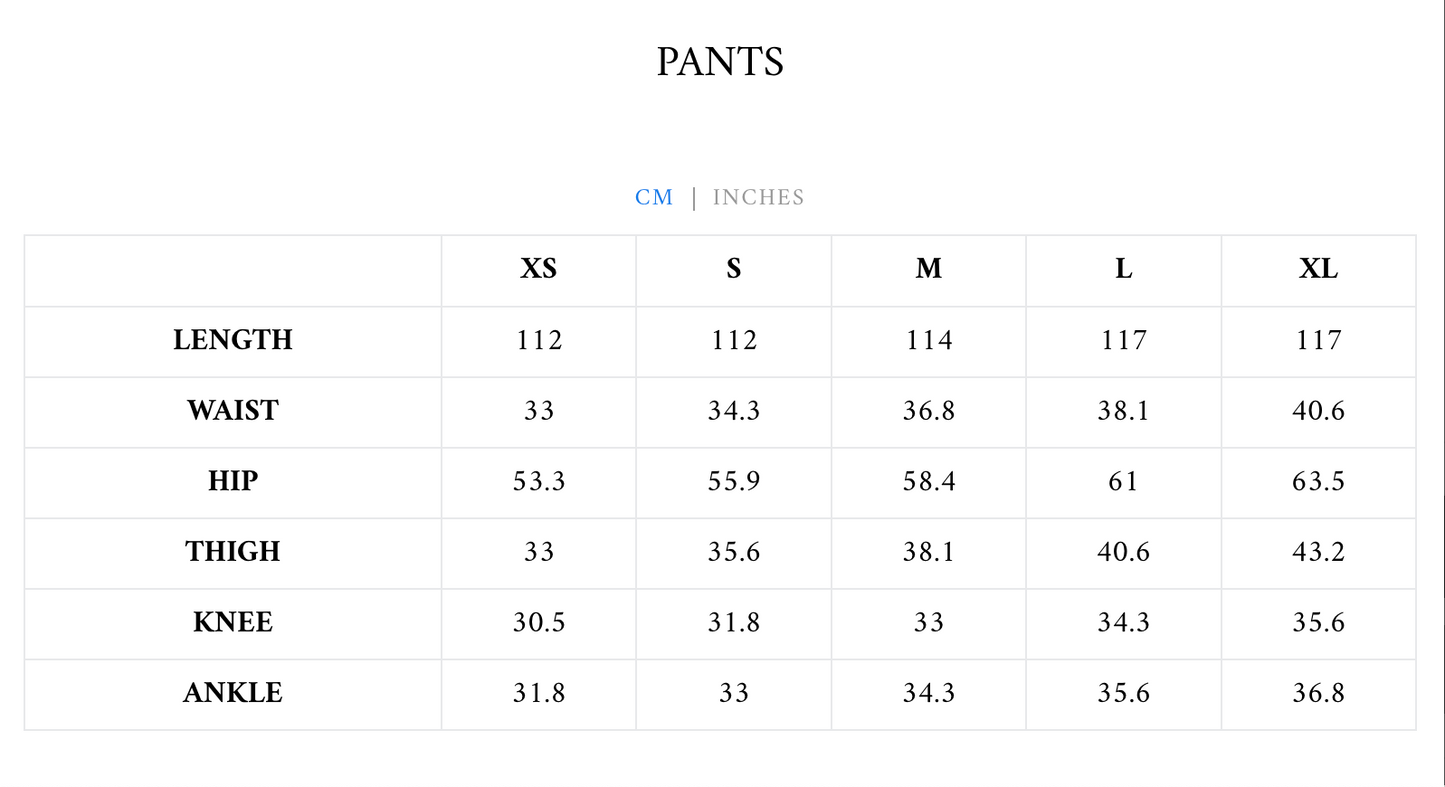Switch units to CM
1445x787 pixels.
click(x=654, y=197)
